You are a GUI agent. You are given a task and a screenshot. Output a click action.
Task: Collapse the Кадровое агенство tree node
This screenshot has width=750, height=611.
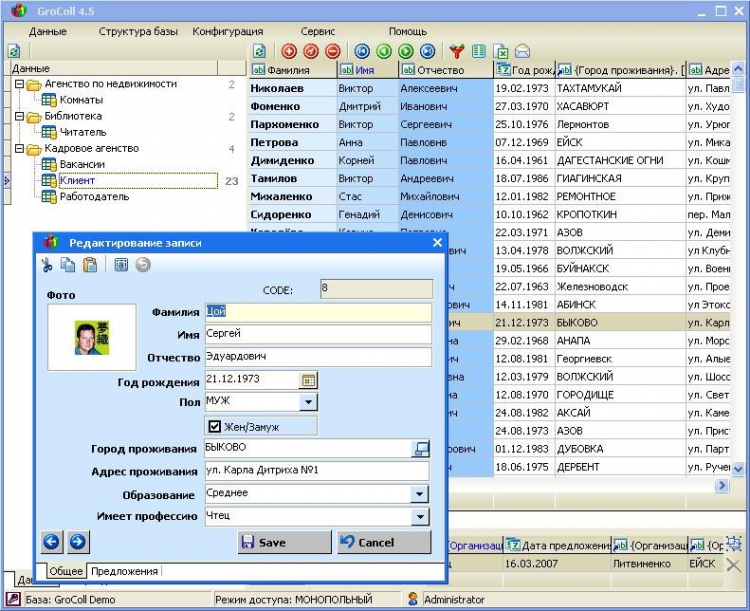[19, 148]
